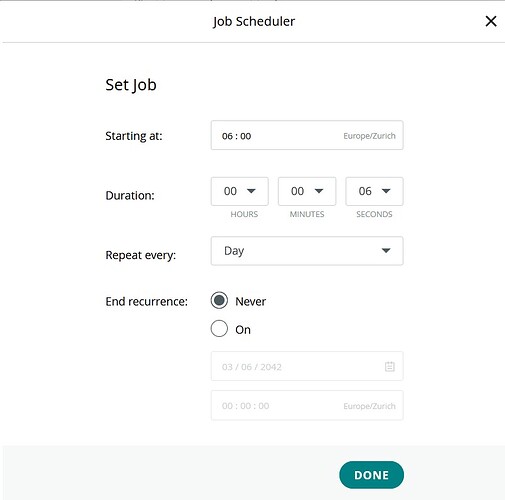Click the seconds dropdown arrow in Duration
Viewport: 505px width, 500px height.
coord(386,191)
